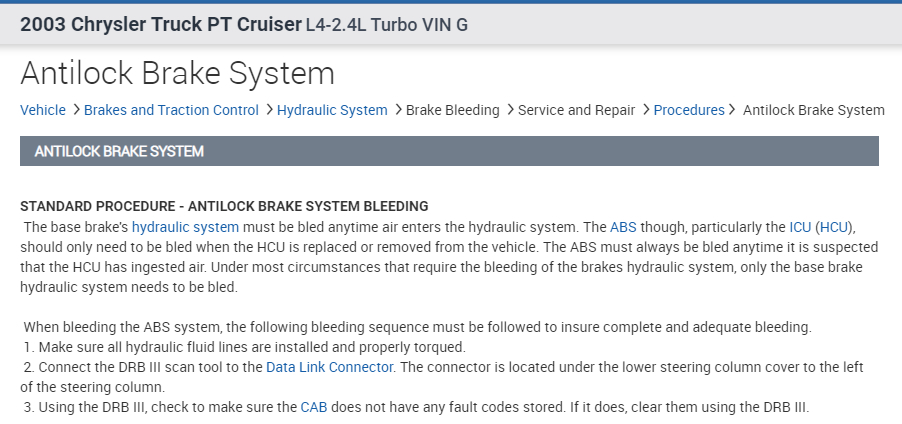
Task: Click chevron following Hydraulic System breadcrumb
Action: click(x=397, y=110)
